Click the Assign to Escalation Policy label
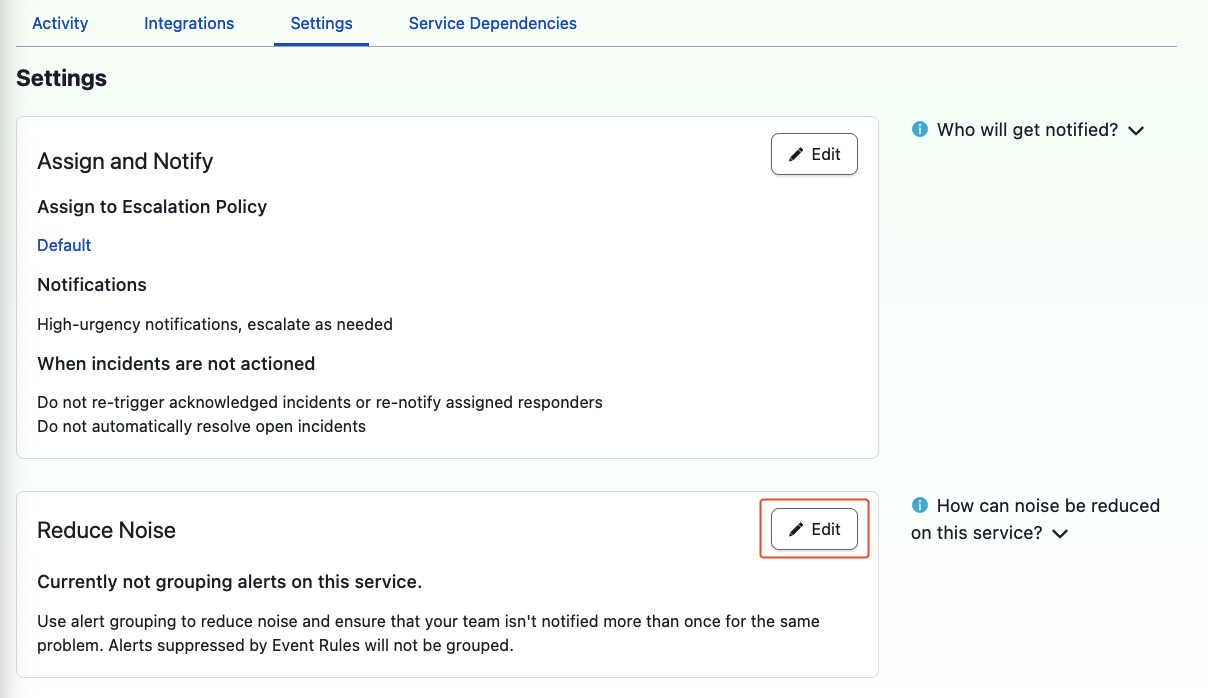The height and width of the screenshot is (698, 1208). [152, 207]
